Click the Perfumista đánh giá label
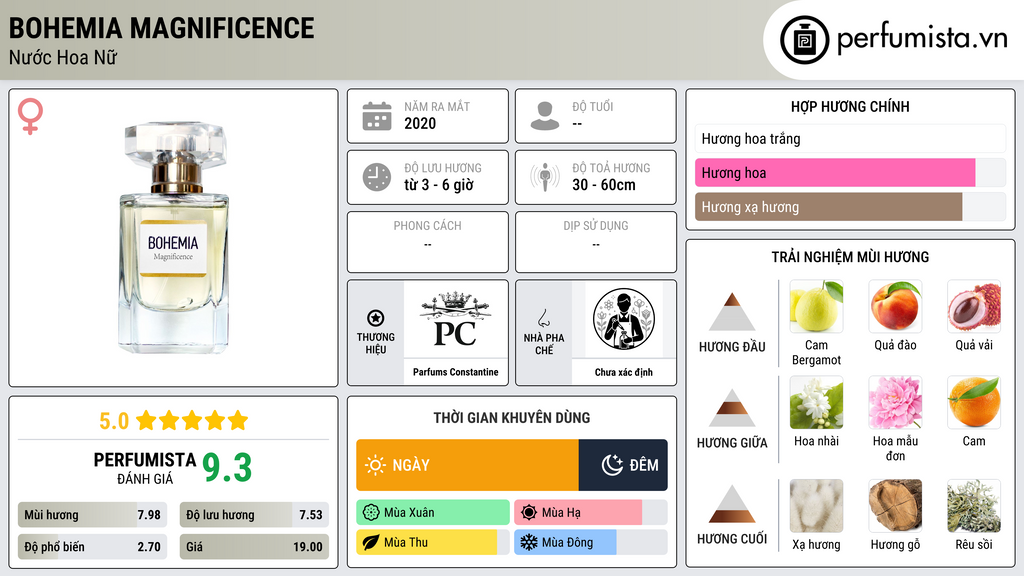 [x=144, y=468]
